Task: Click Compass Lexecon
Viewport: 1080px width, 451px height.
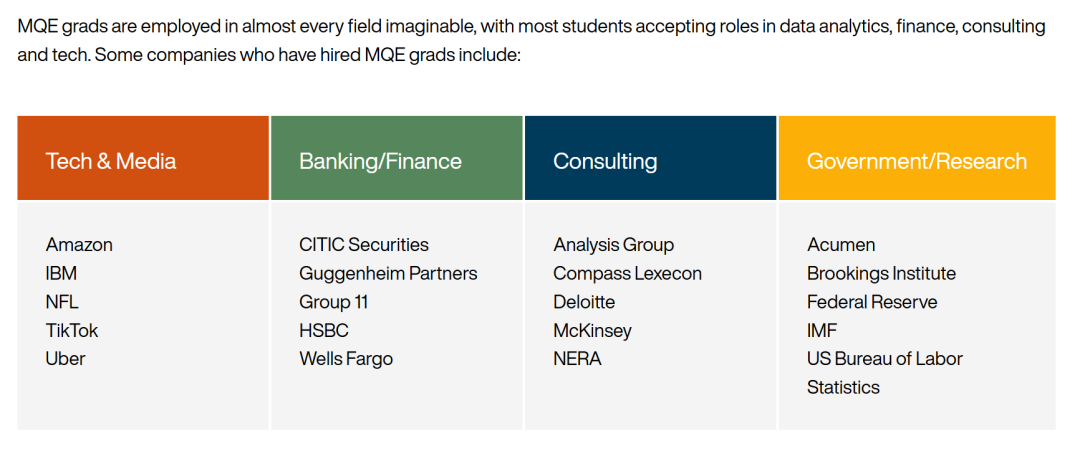Action: click(x=627, y=273)
